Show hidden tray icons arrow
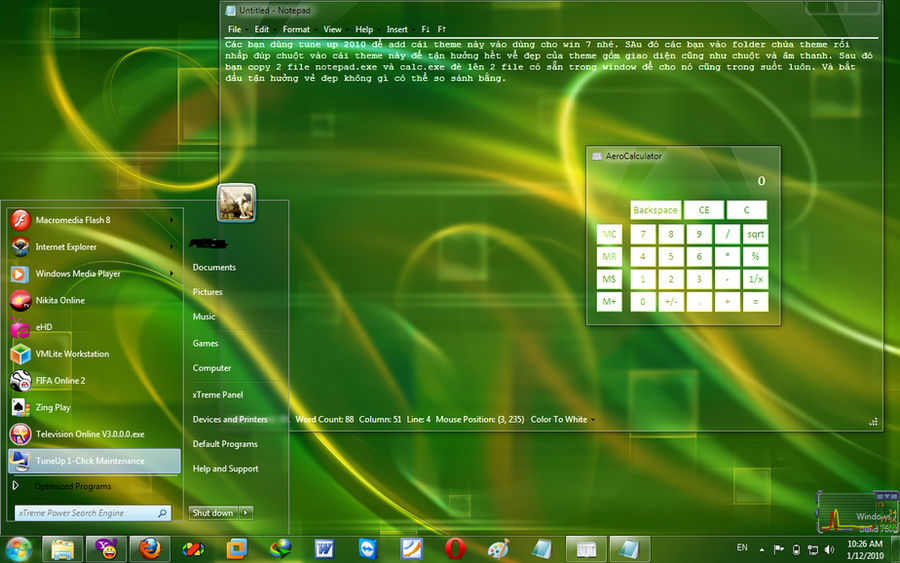The height and width of the screenshot is (563, 900). coord(762,550)
